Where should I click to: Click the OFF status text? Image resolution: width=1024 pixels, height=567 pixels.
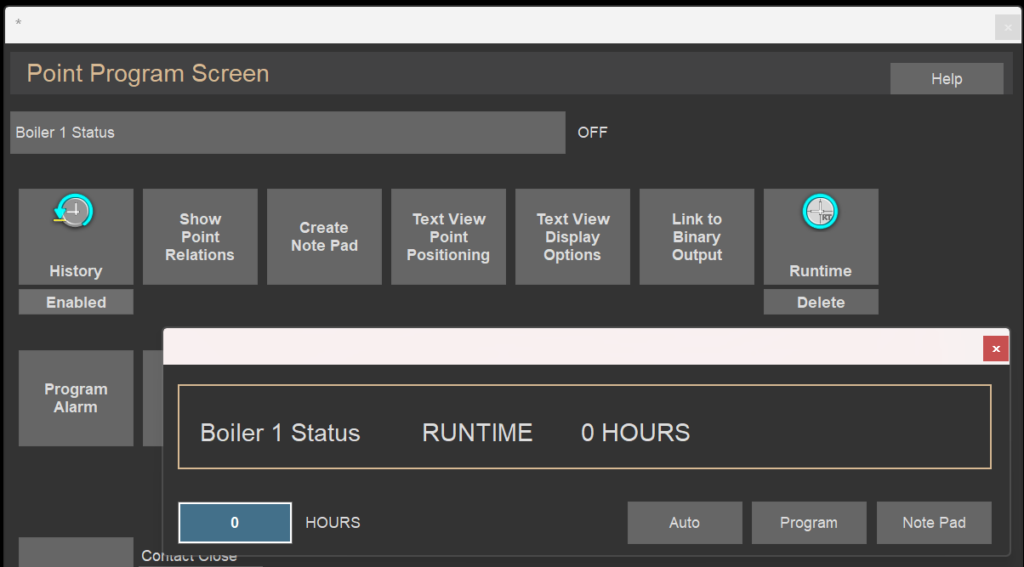coord(592,133)
